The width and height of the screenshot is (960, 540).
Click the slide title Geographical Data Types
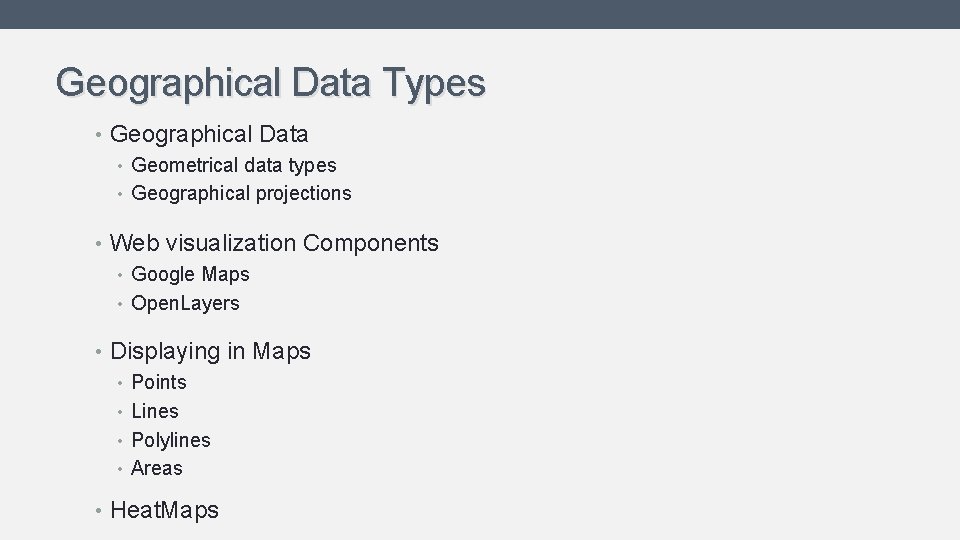point(270,82)
